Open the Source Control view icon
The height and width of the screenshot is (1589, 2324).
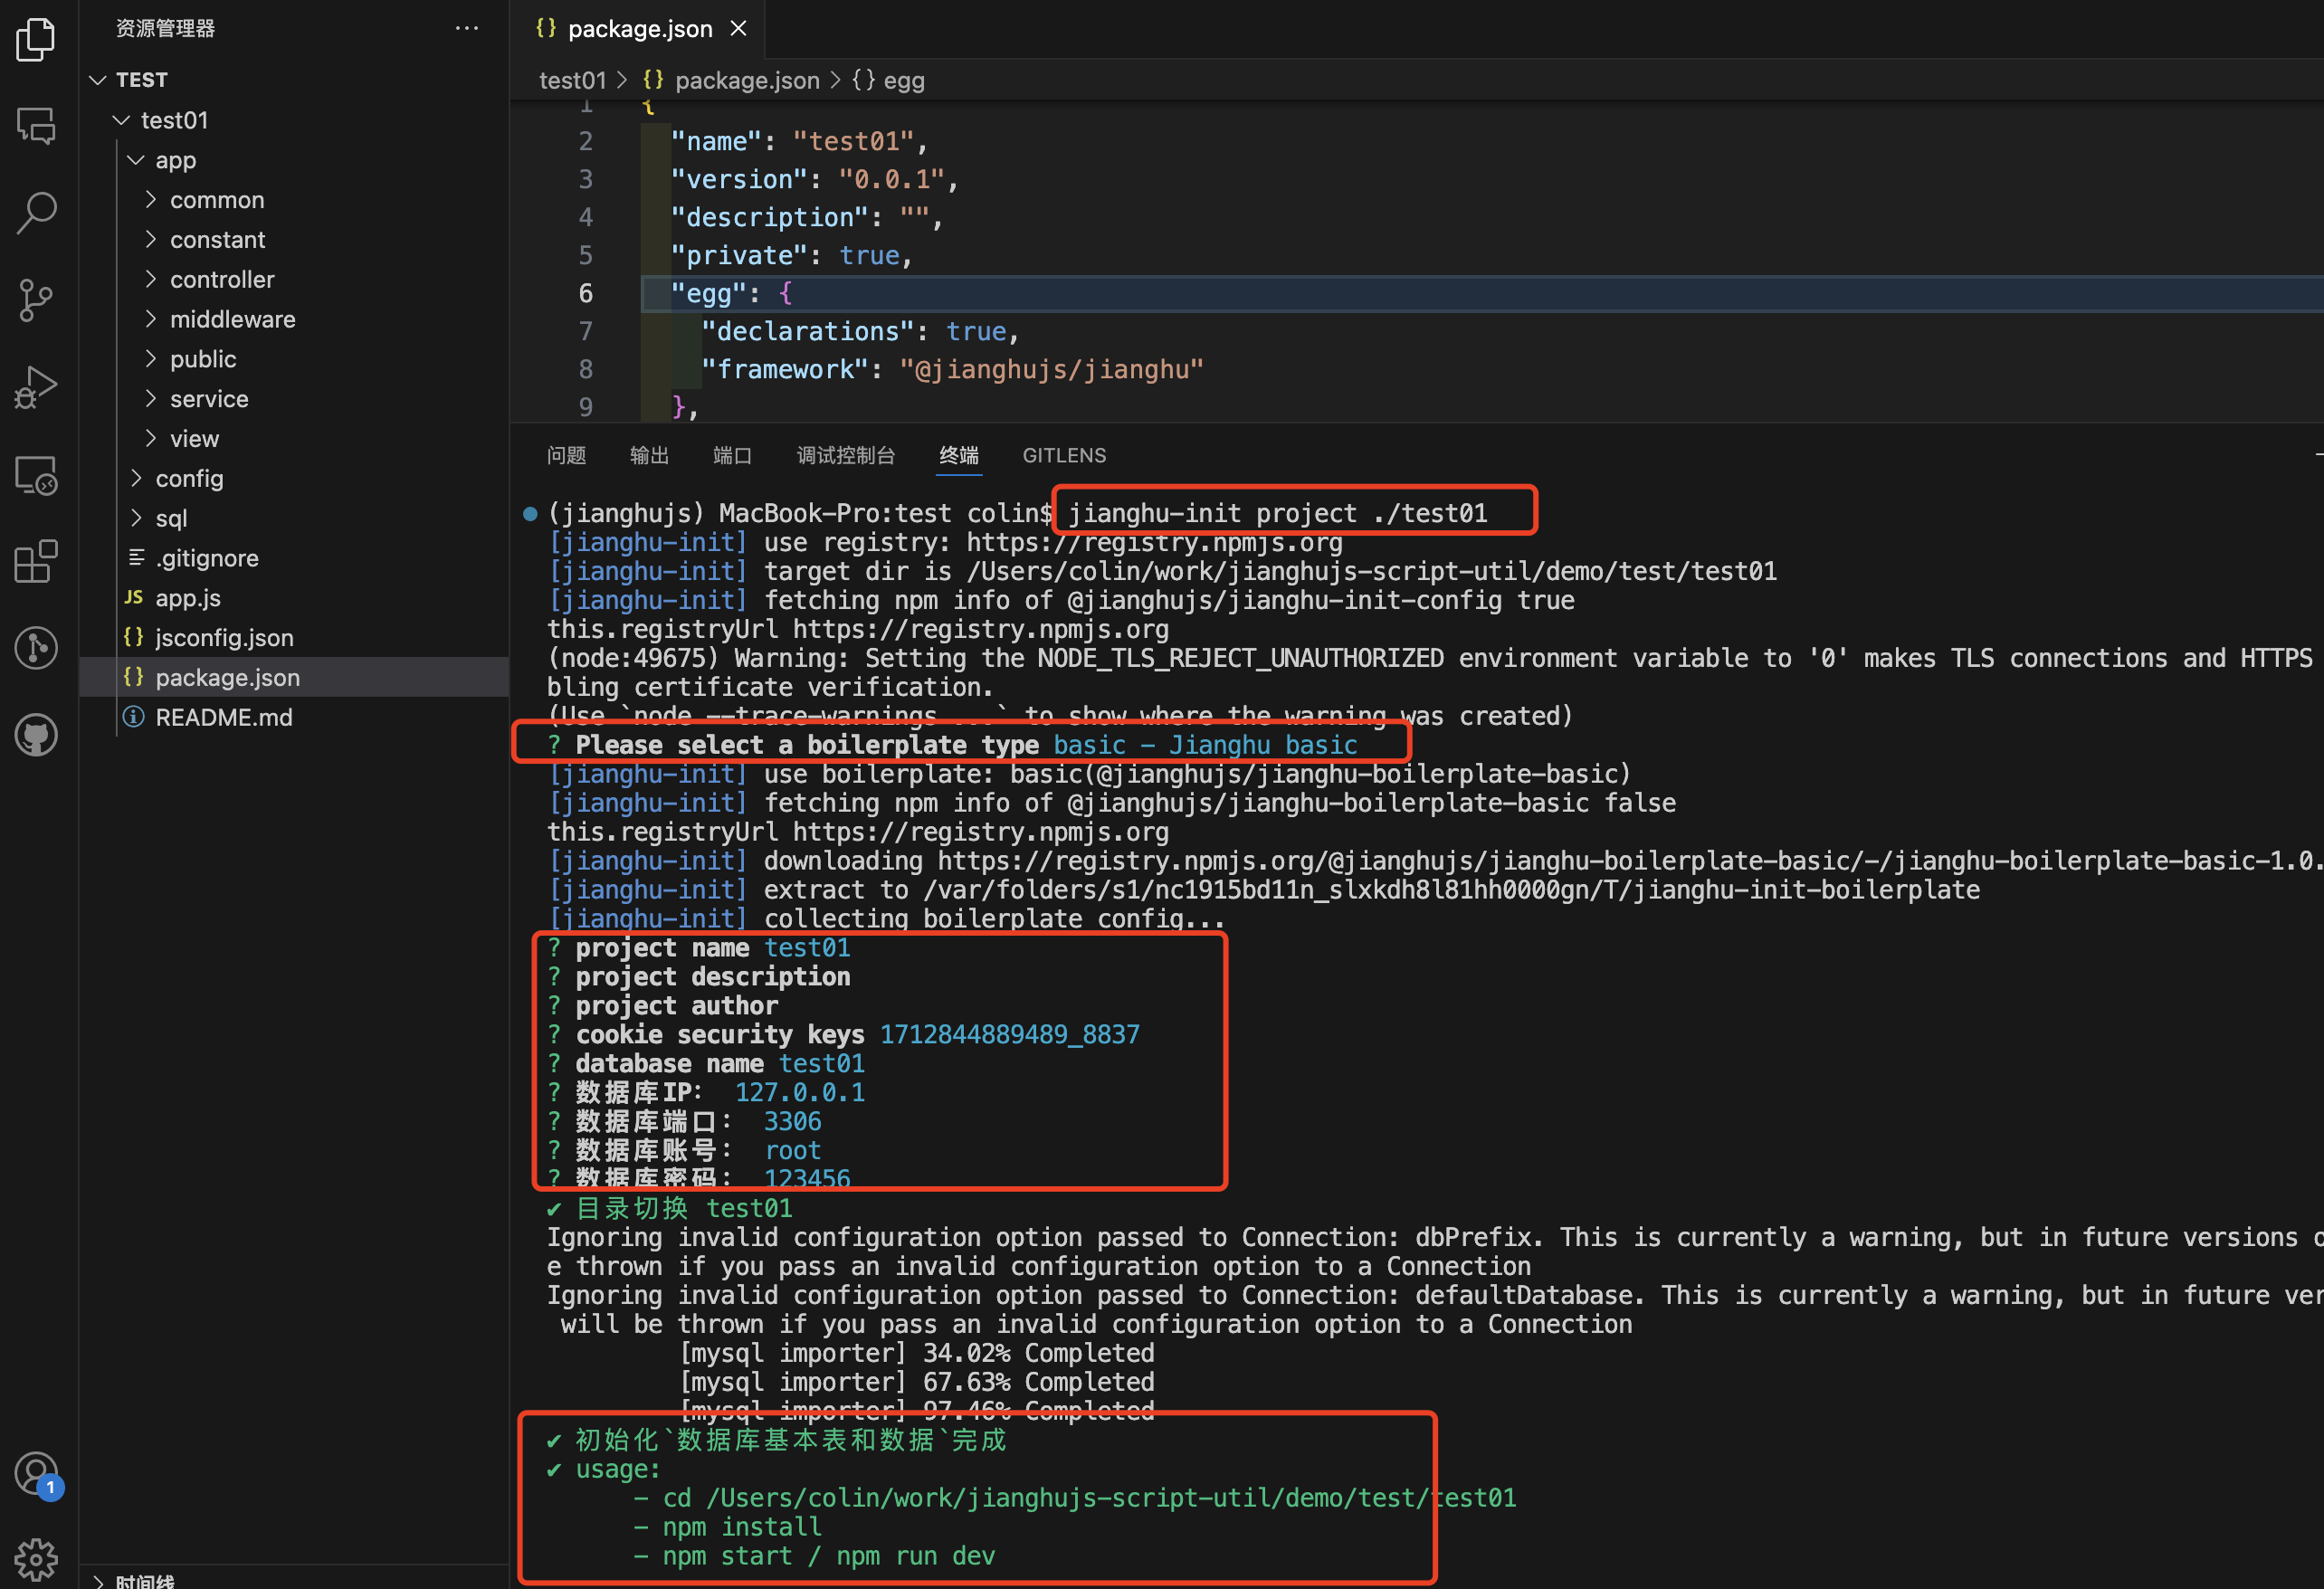(36, 300)
